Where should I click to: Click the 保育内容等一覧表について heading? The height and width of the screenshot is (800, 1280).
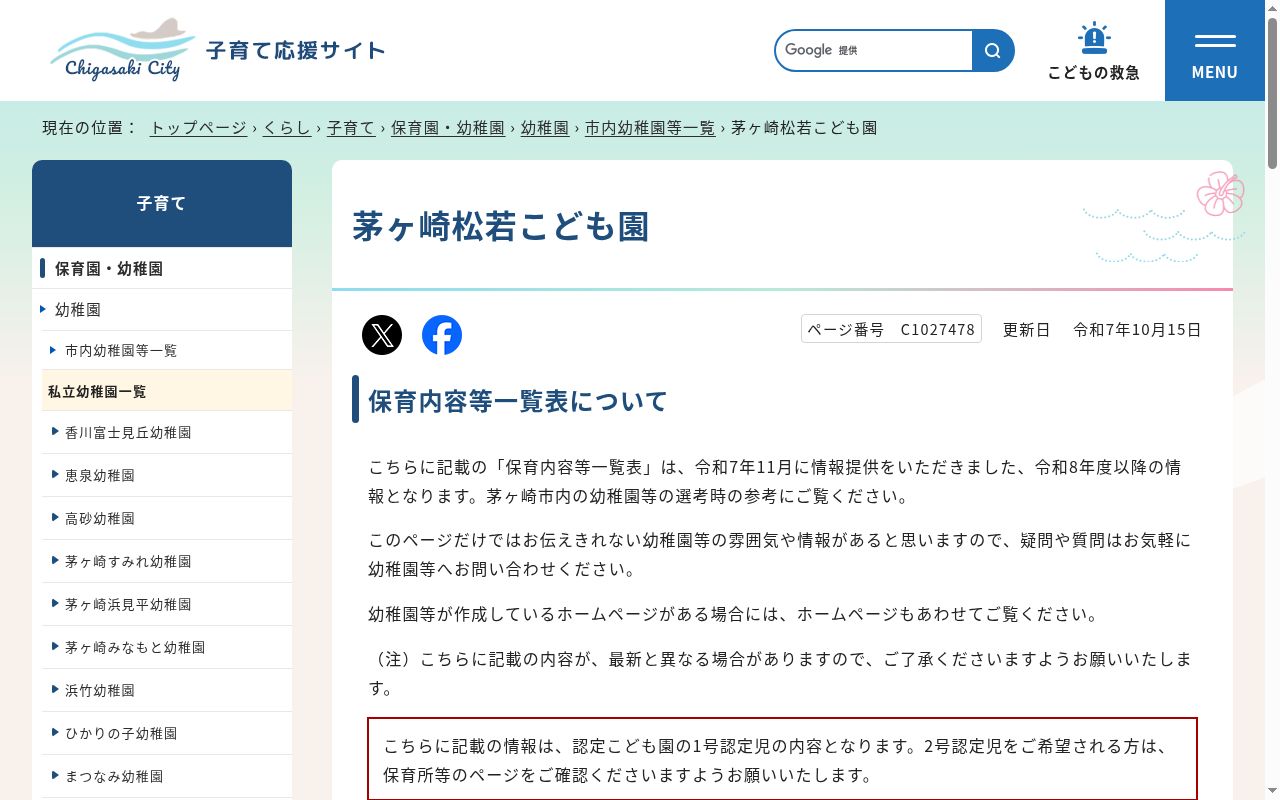(518, 401)
